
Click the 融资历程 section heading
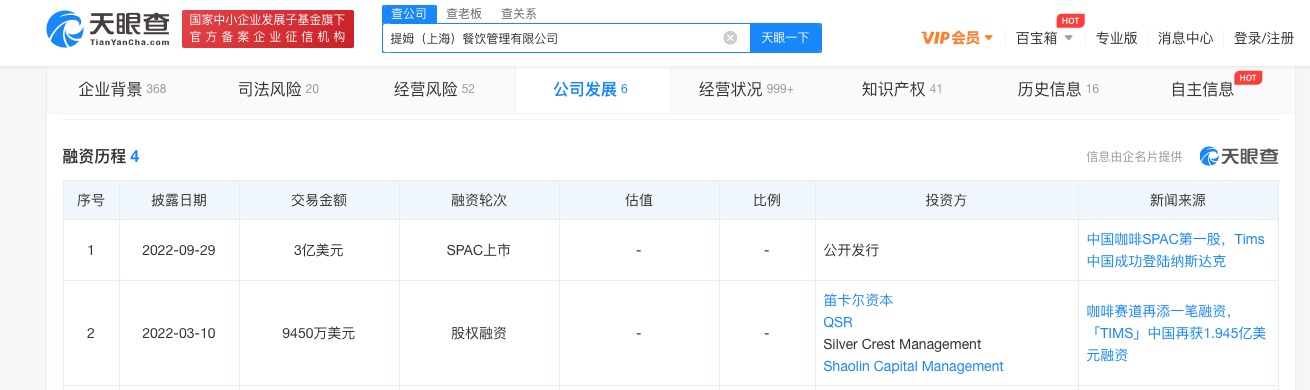tap(101, 156)
